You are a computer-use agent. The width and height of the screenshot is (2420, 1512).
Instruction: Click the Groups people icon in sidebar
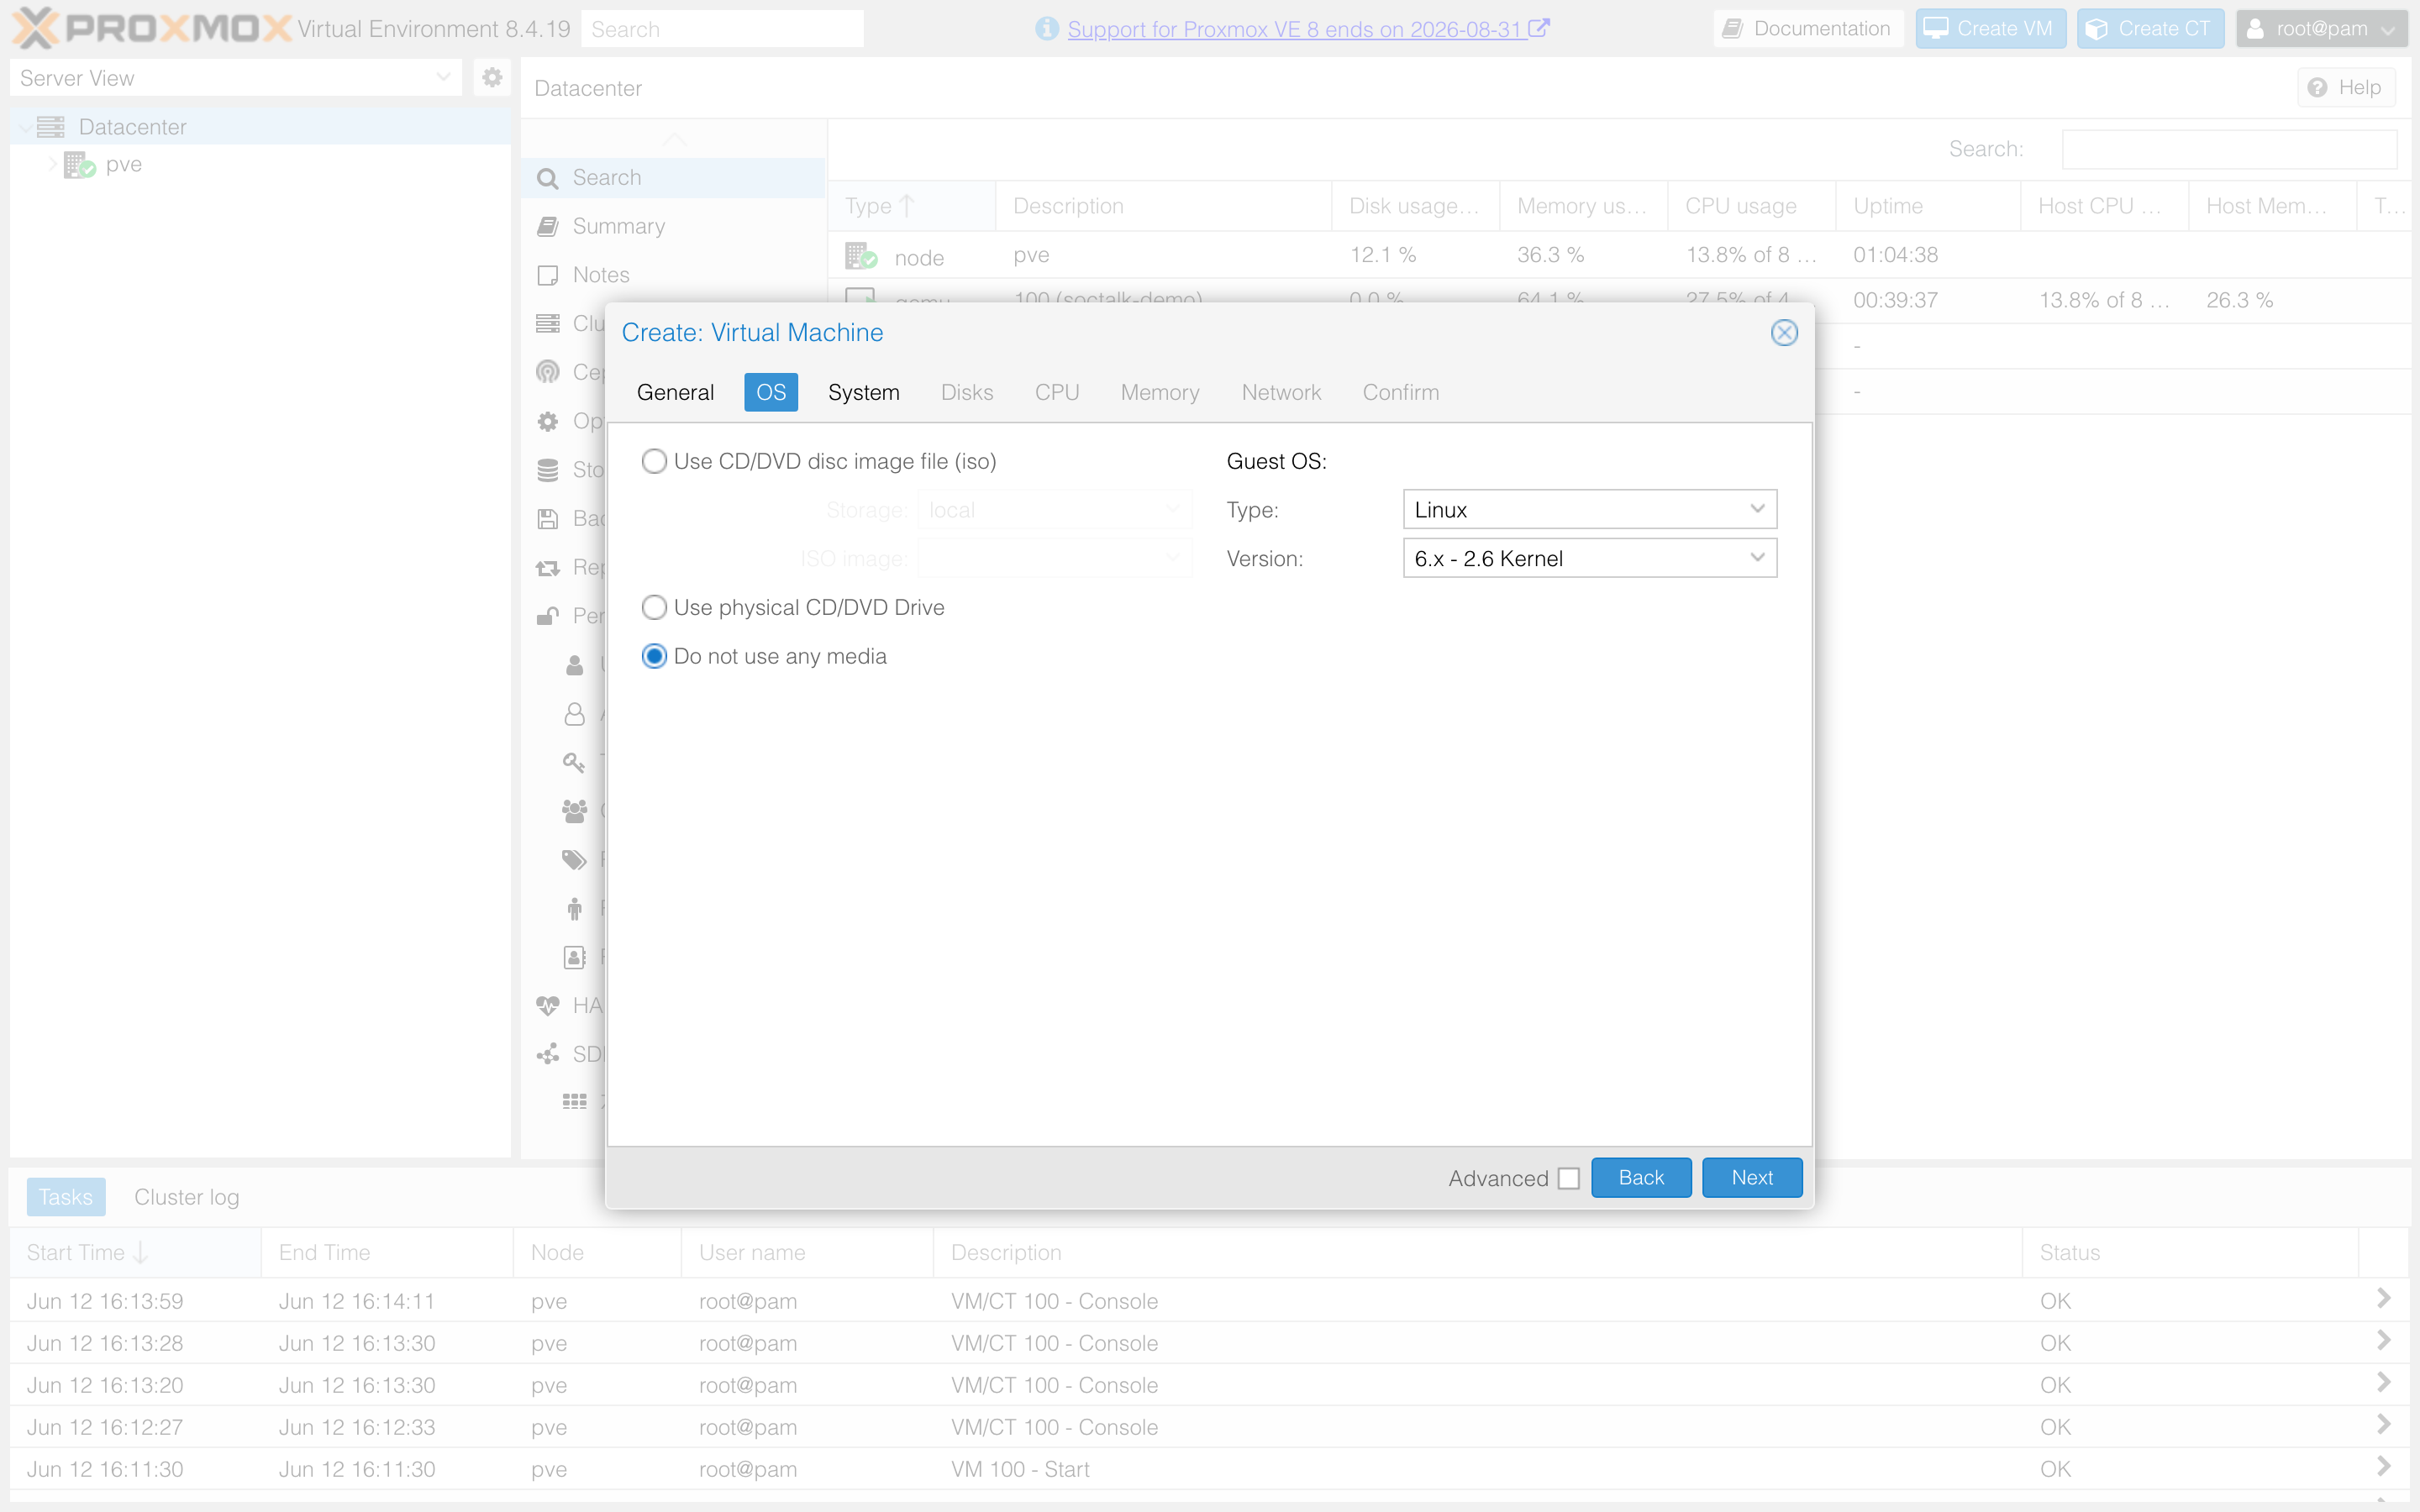click(x=574, y=811)
